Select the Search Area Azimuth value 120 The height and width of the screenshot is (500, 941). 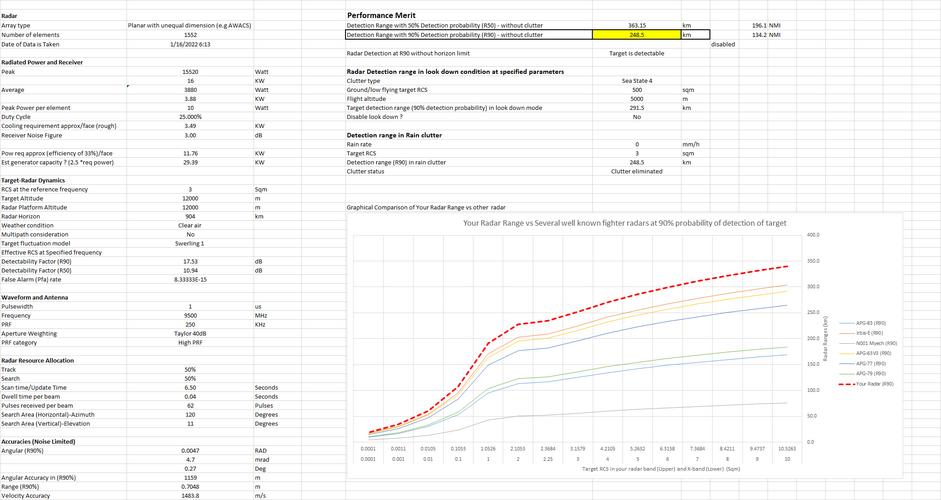pyautogui.click(x=190, y=414)
